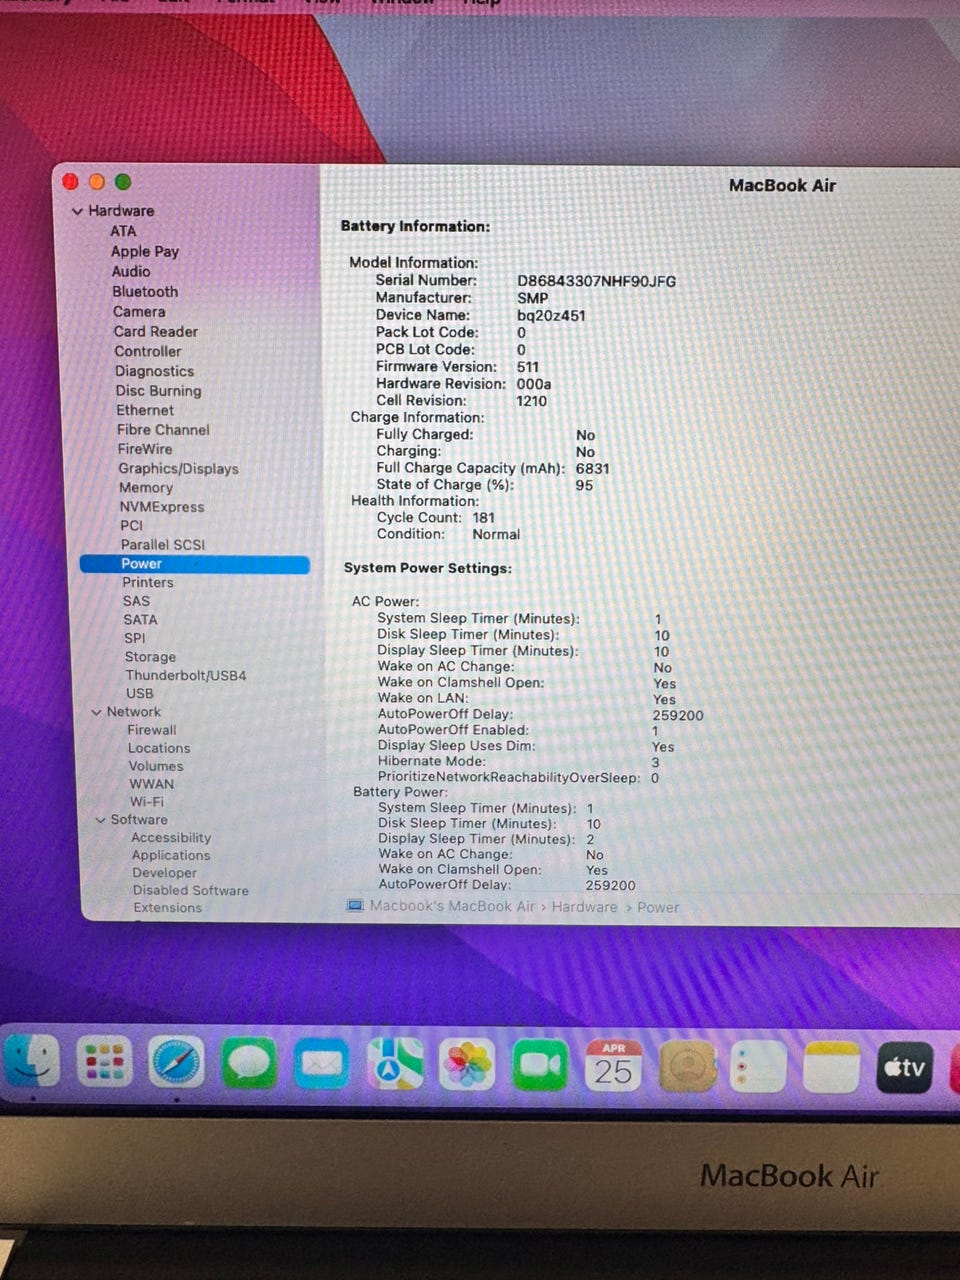Show Audio hardware information
The image size is (960, 1280).
pos(131,271)
